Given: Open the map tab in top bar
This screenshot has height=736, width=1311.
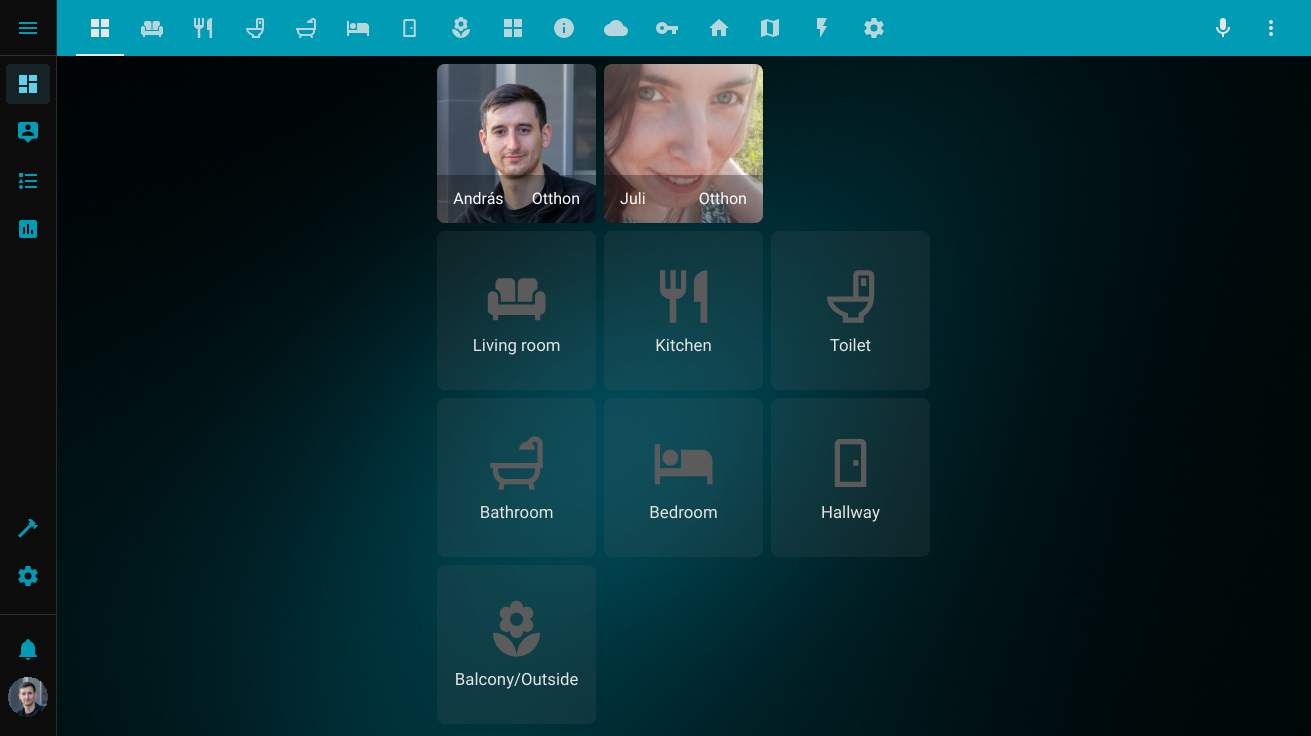Looking at the screenshot, I should [x=770, y=28].
